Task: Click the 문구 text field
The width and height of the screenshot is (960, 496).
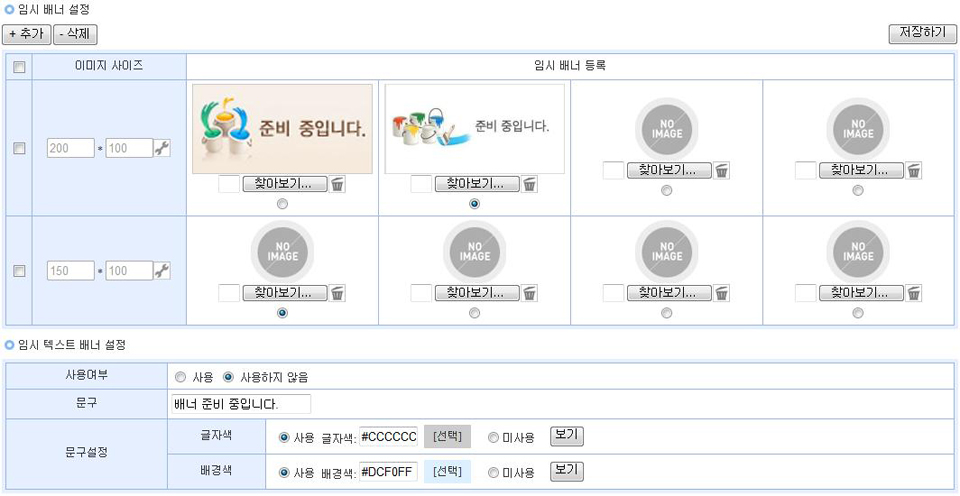Action: 240,404
